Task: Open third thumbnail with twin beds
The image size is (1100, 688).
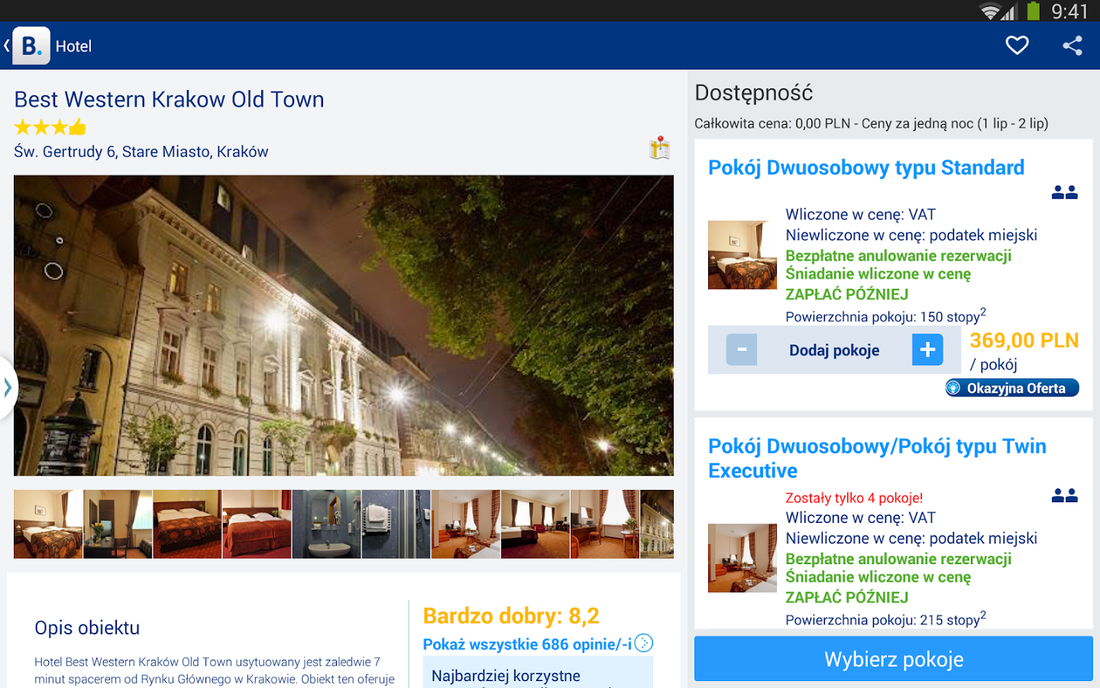Action: coord(187,524)
